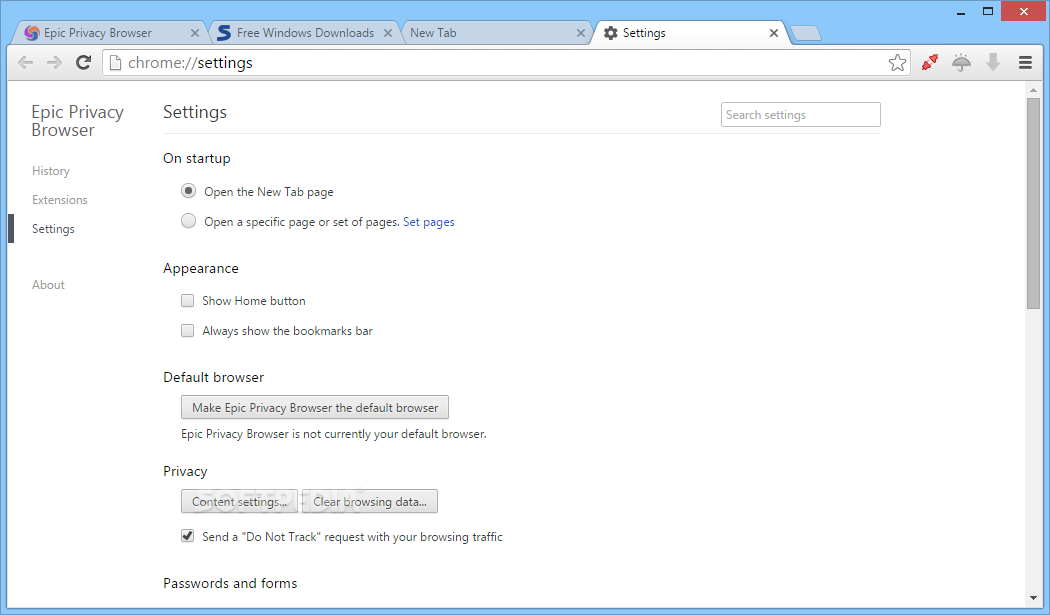Screen dimensions: 1050x615
Task: Click the scrollbar down arrow
Action: point(1033,598)
